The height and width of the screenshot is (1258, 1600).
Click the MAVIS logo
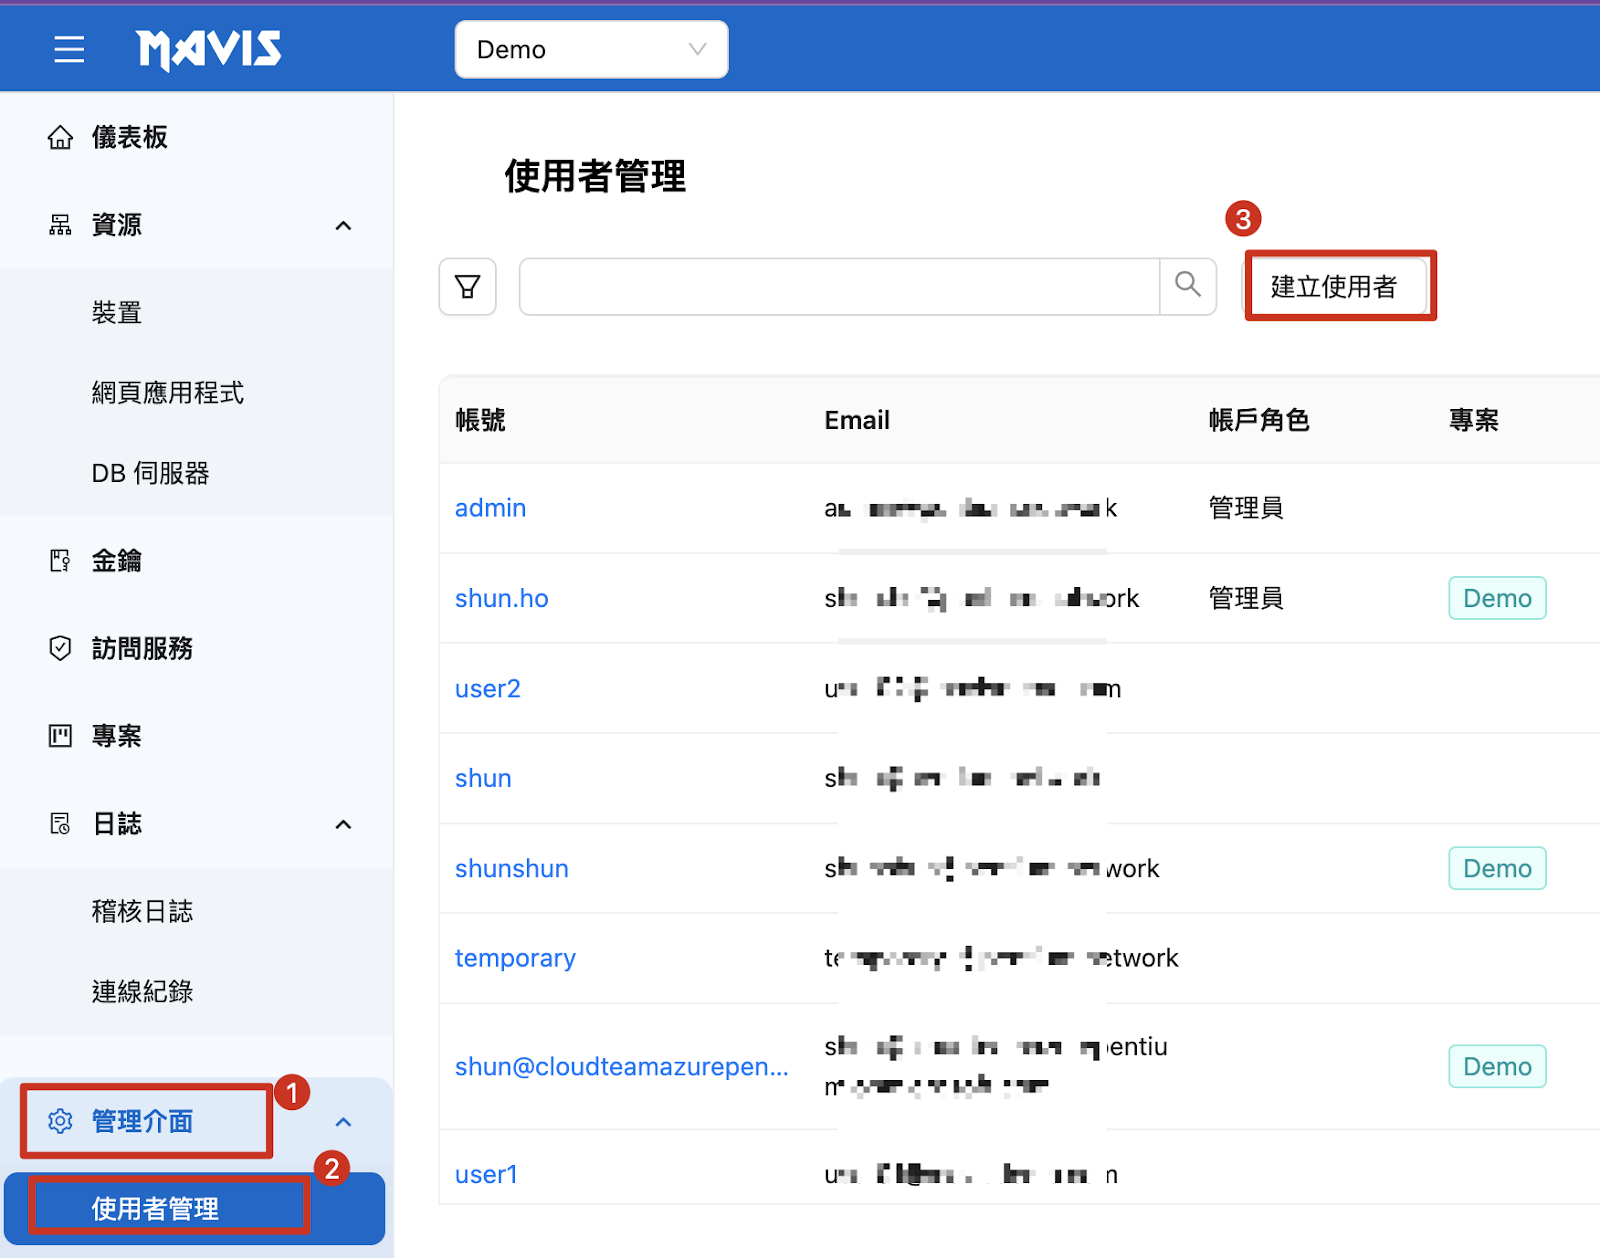pos(208,49)
